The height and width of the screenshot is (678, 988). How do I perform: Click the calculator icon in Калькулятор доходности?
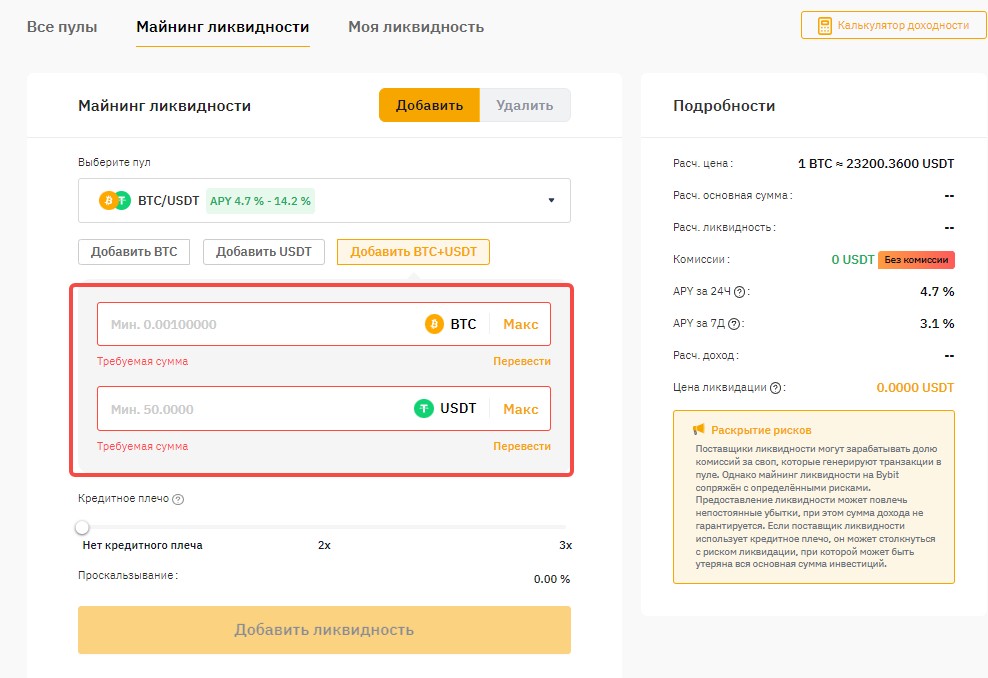pos(824,26)
